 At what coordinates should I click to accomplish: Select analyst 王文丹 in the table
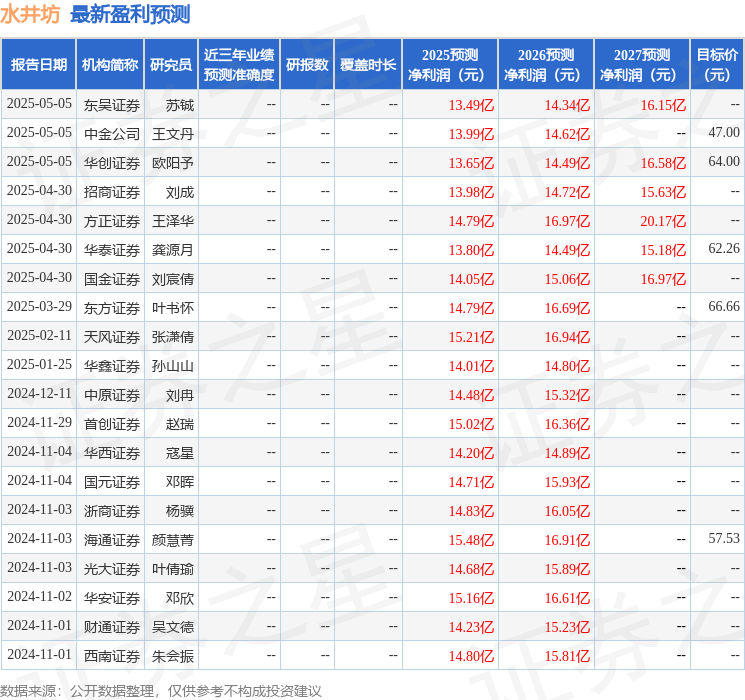172,133
